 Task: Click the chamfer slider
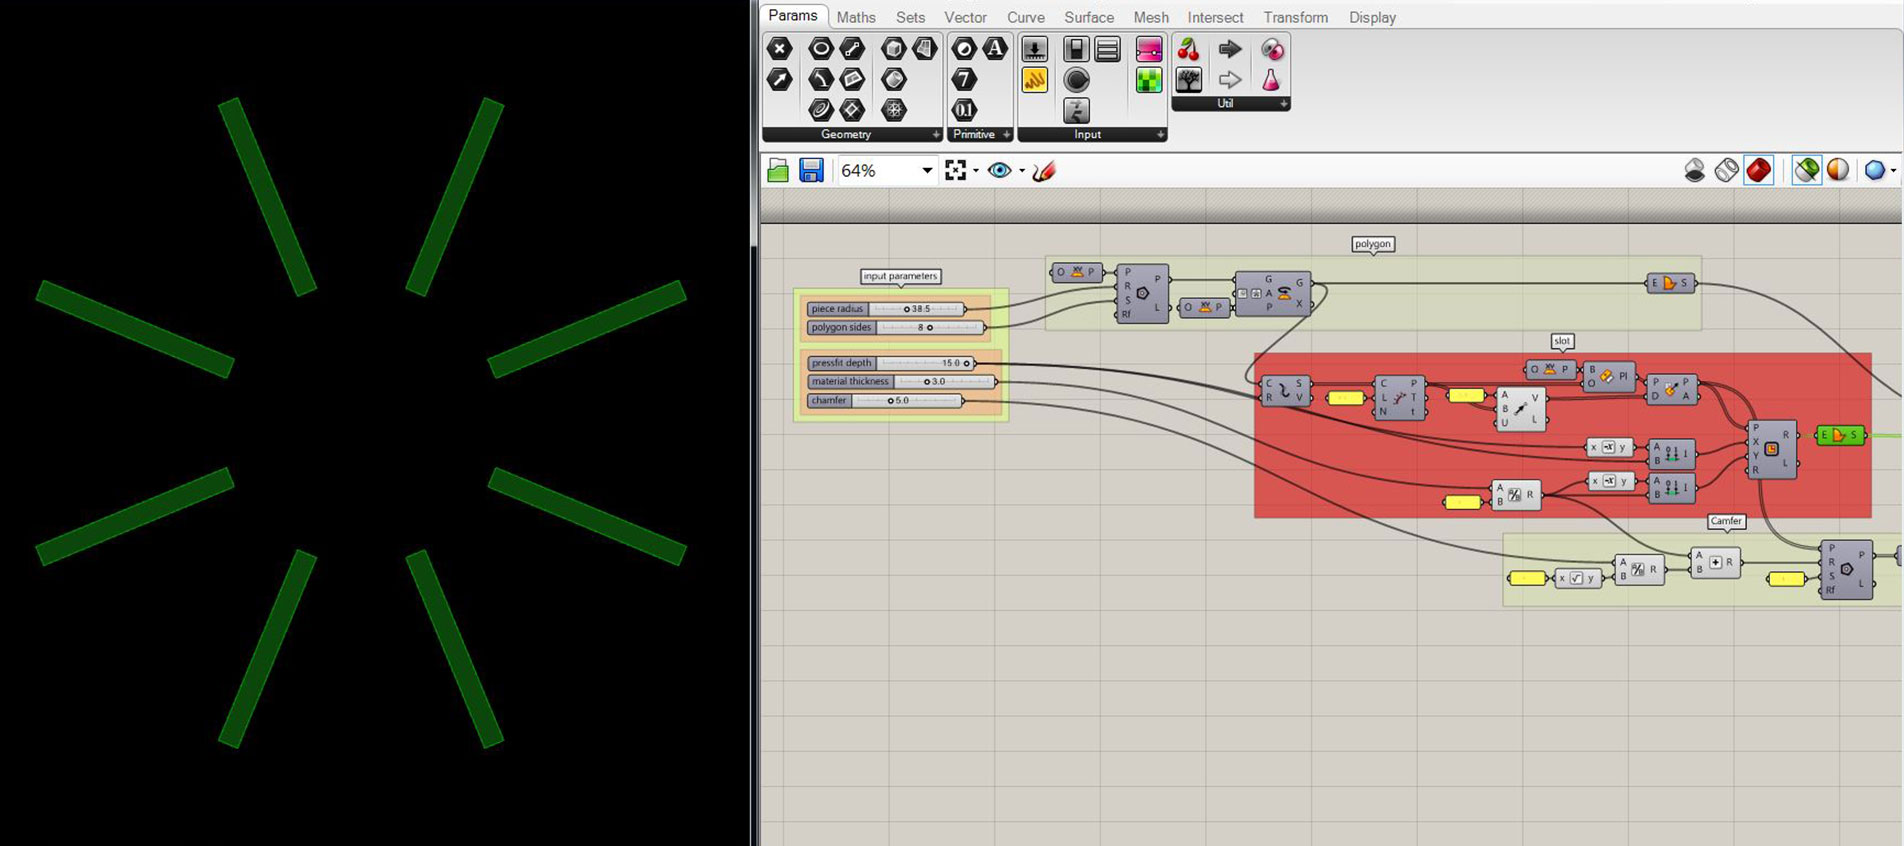[x=885, y=400]
